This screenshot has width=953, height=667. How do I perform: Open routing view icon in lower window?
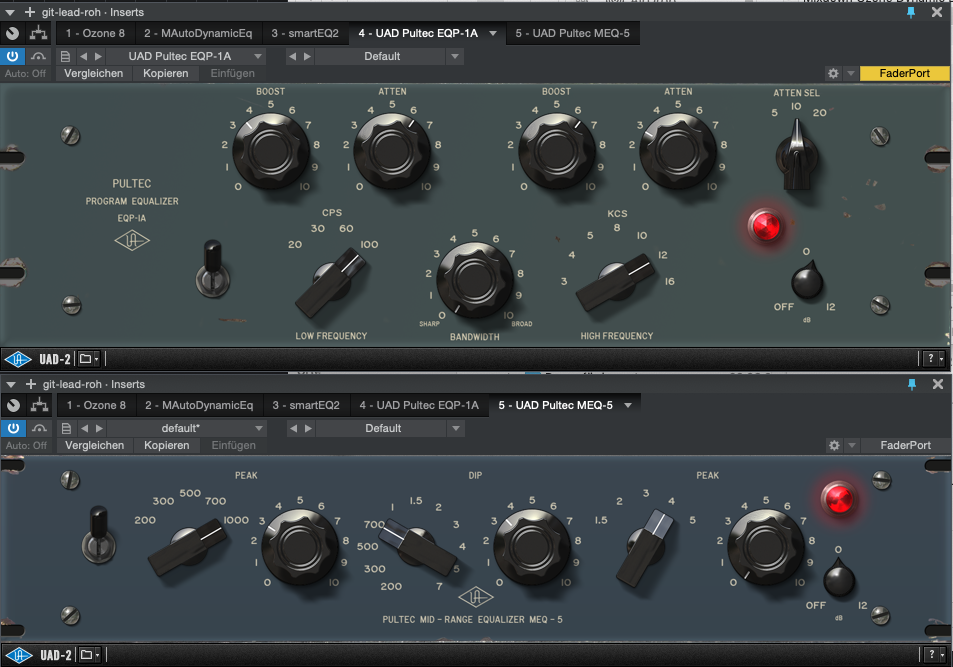tap(40, 405)
